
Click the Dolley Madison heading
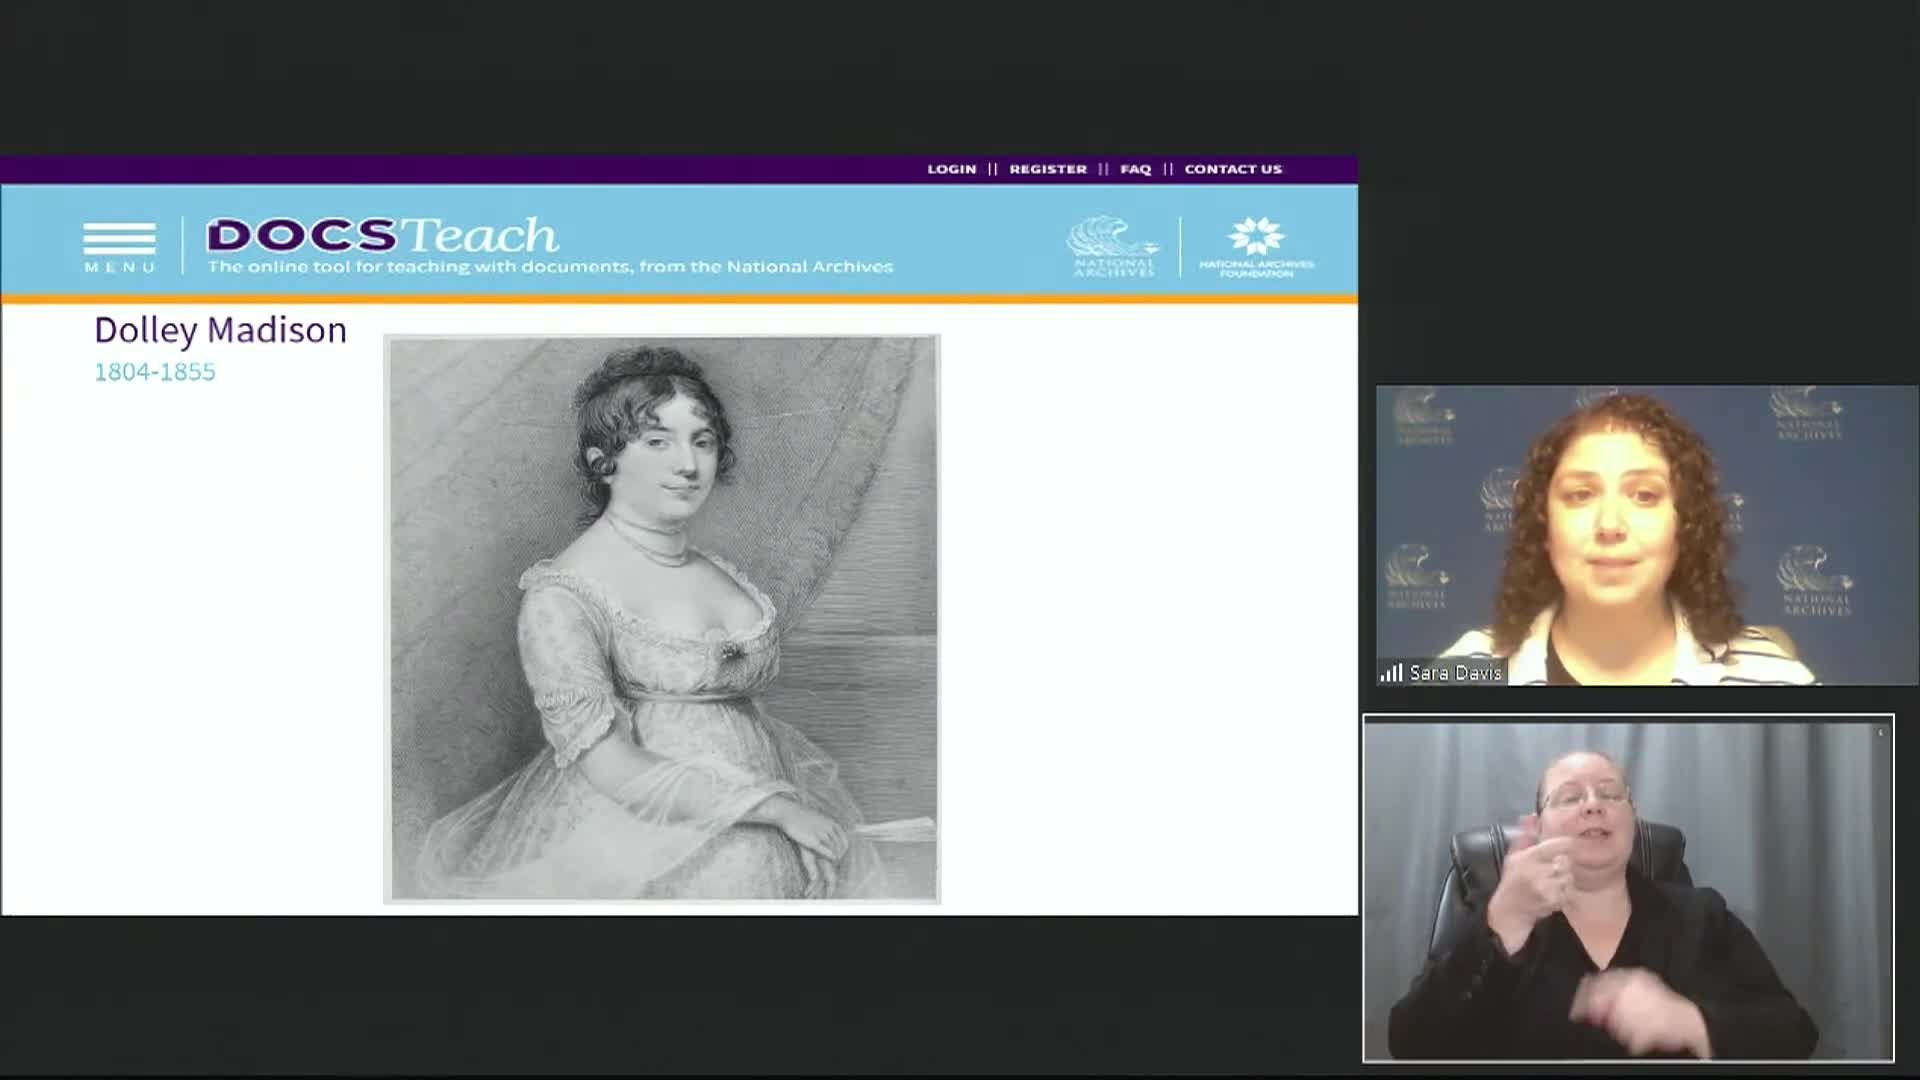pyautogui.click(x=220, y=330)
